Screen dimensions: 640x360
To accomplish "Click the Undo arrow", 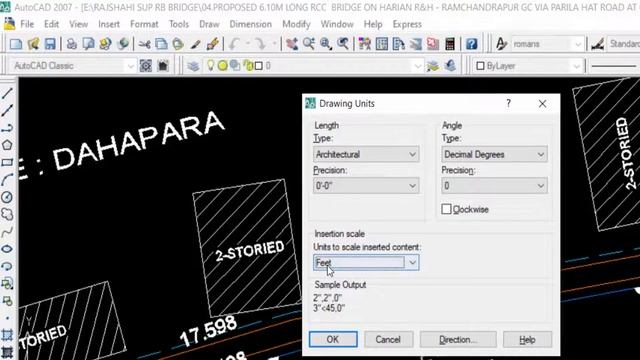I will click(x=234, y=44).
